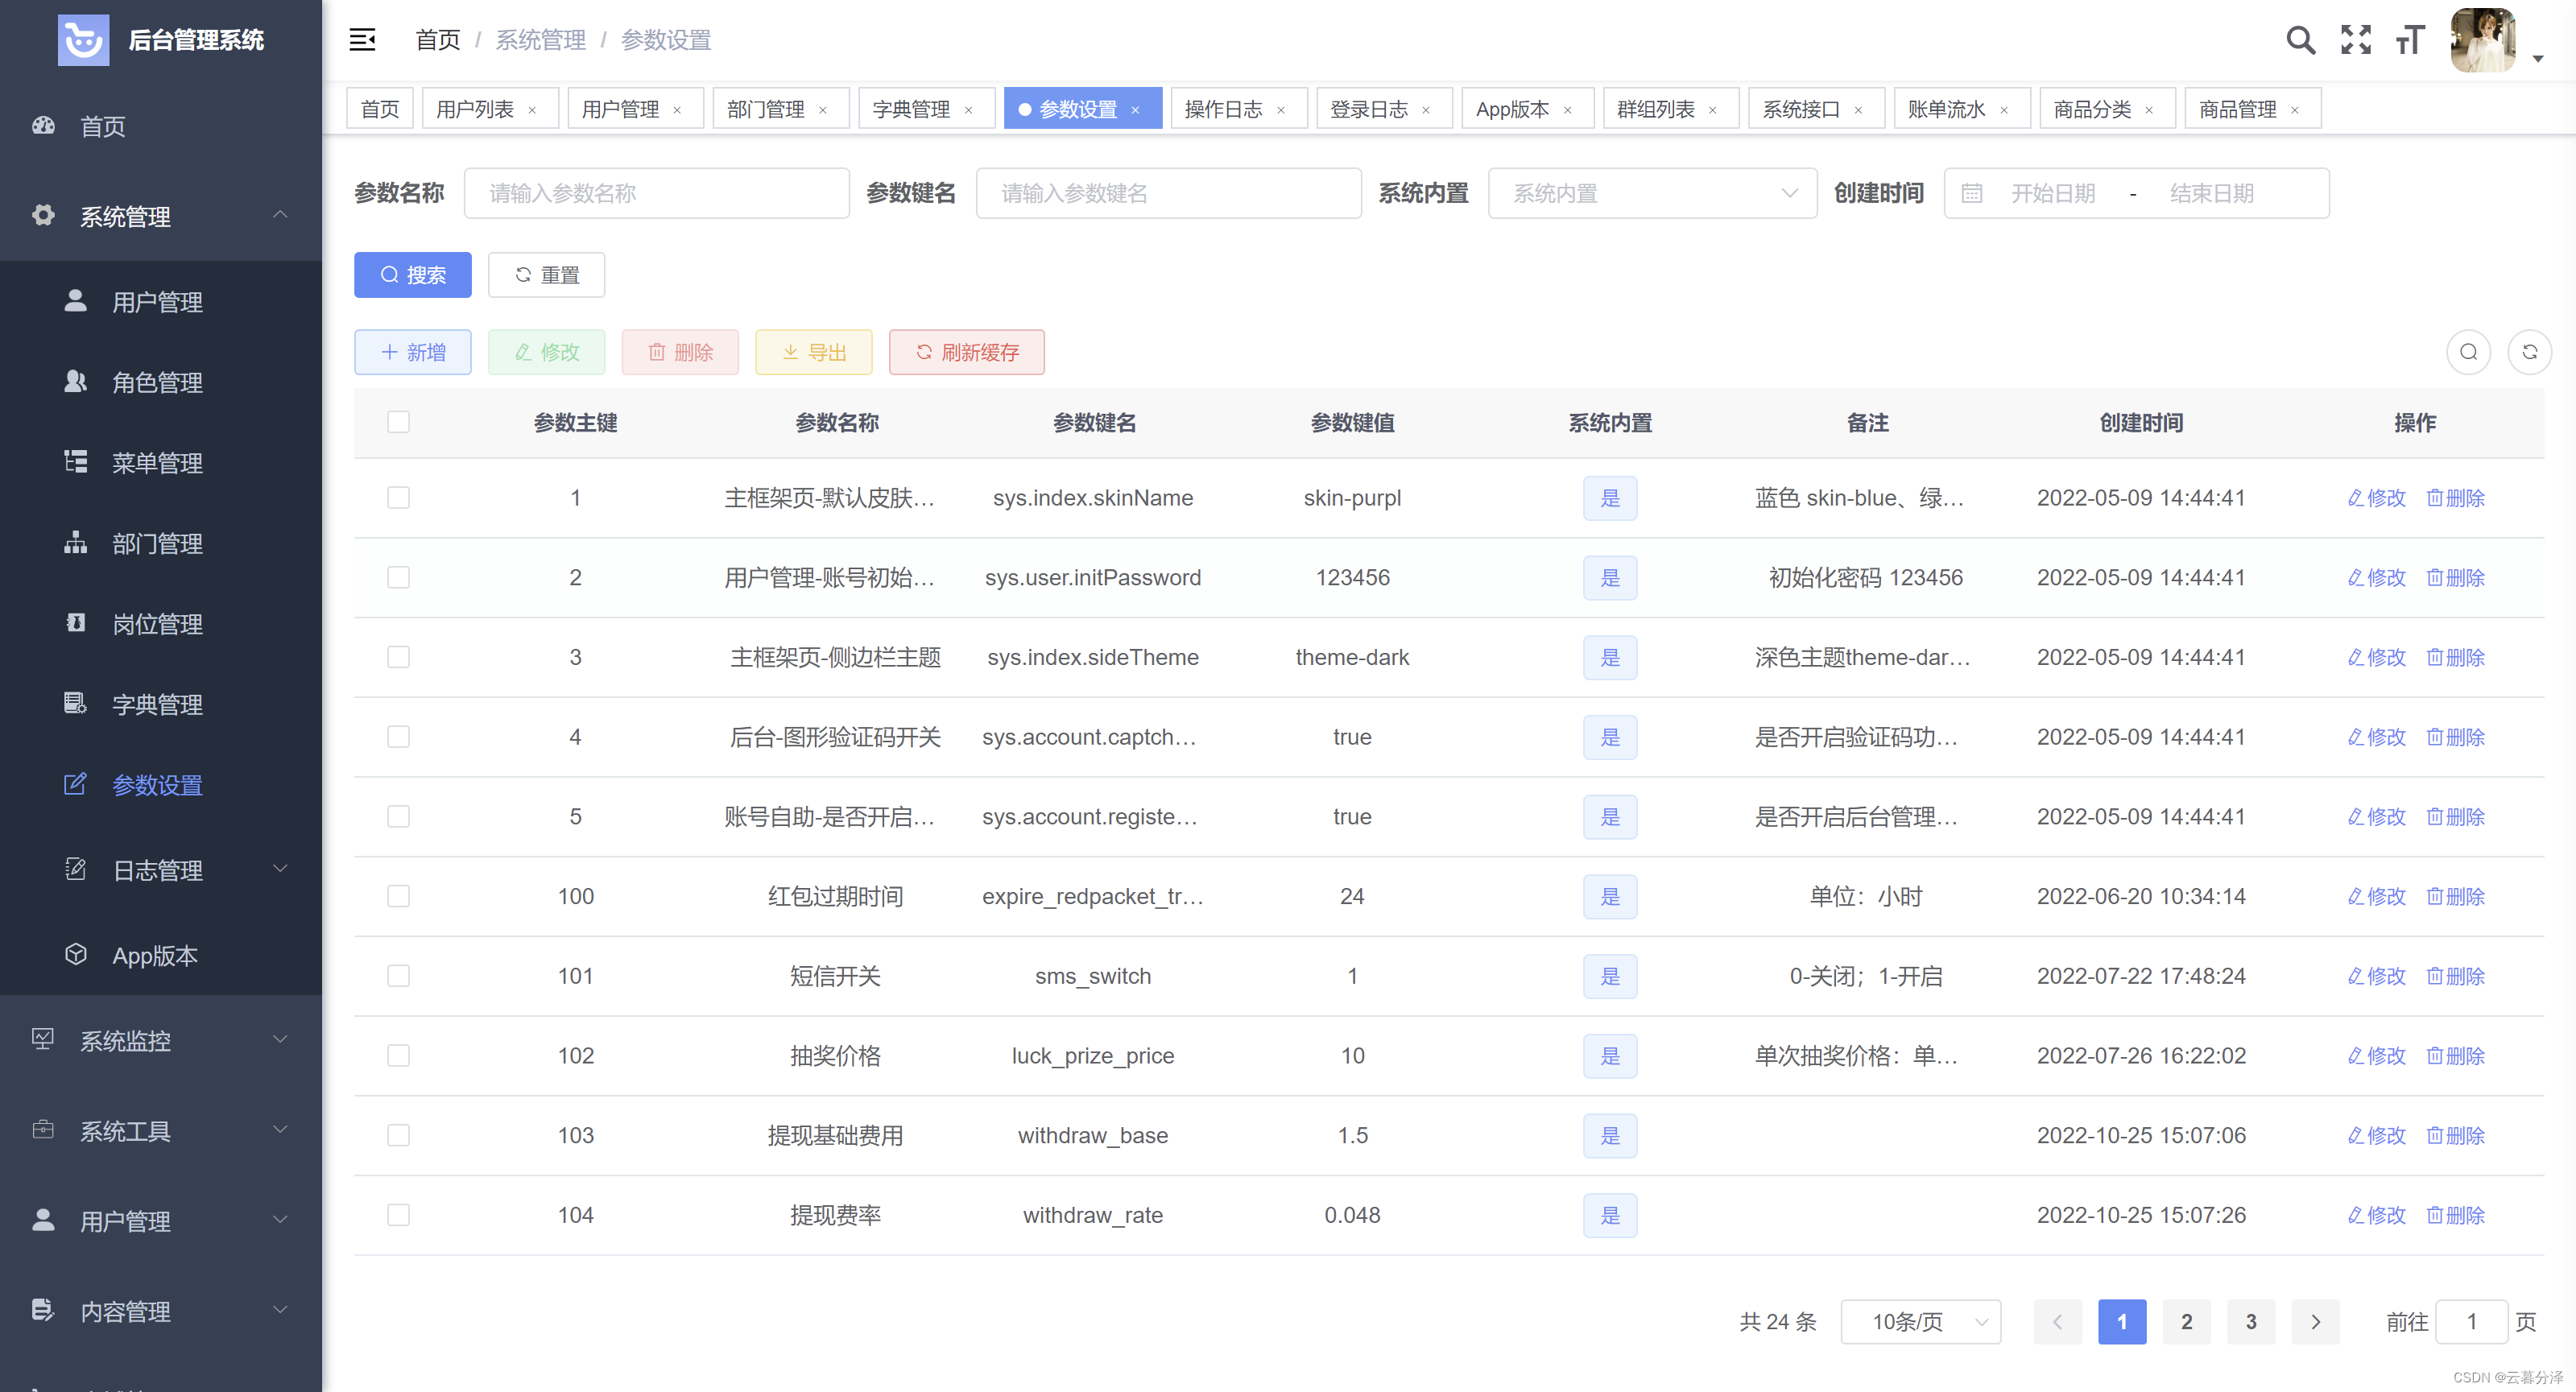The height and width of the screenshot is (1392, 2576).
Task: Open 角色管理 in the sidebar
Action: pyautogui.click(x=157, y=382)
